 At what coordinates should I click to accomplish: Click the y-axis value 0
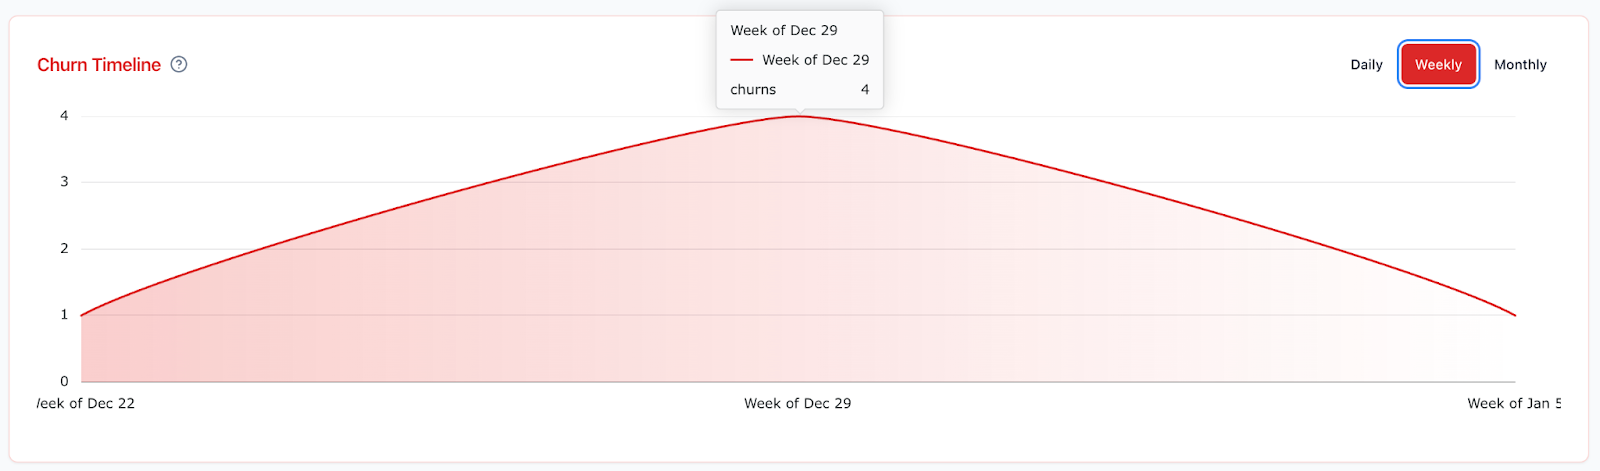(64, 382)
